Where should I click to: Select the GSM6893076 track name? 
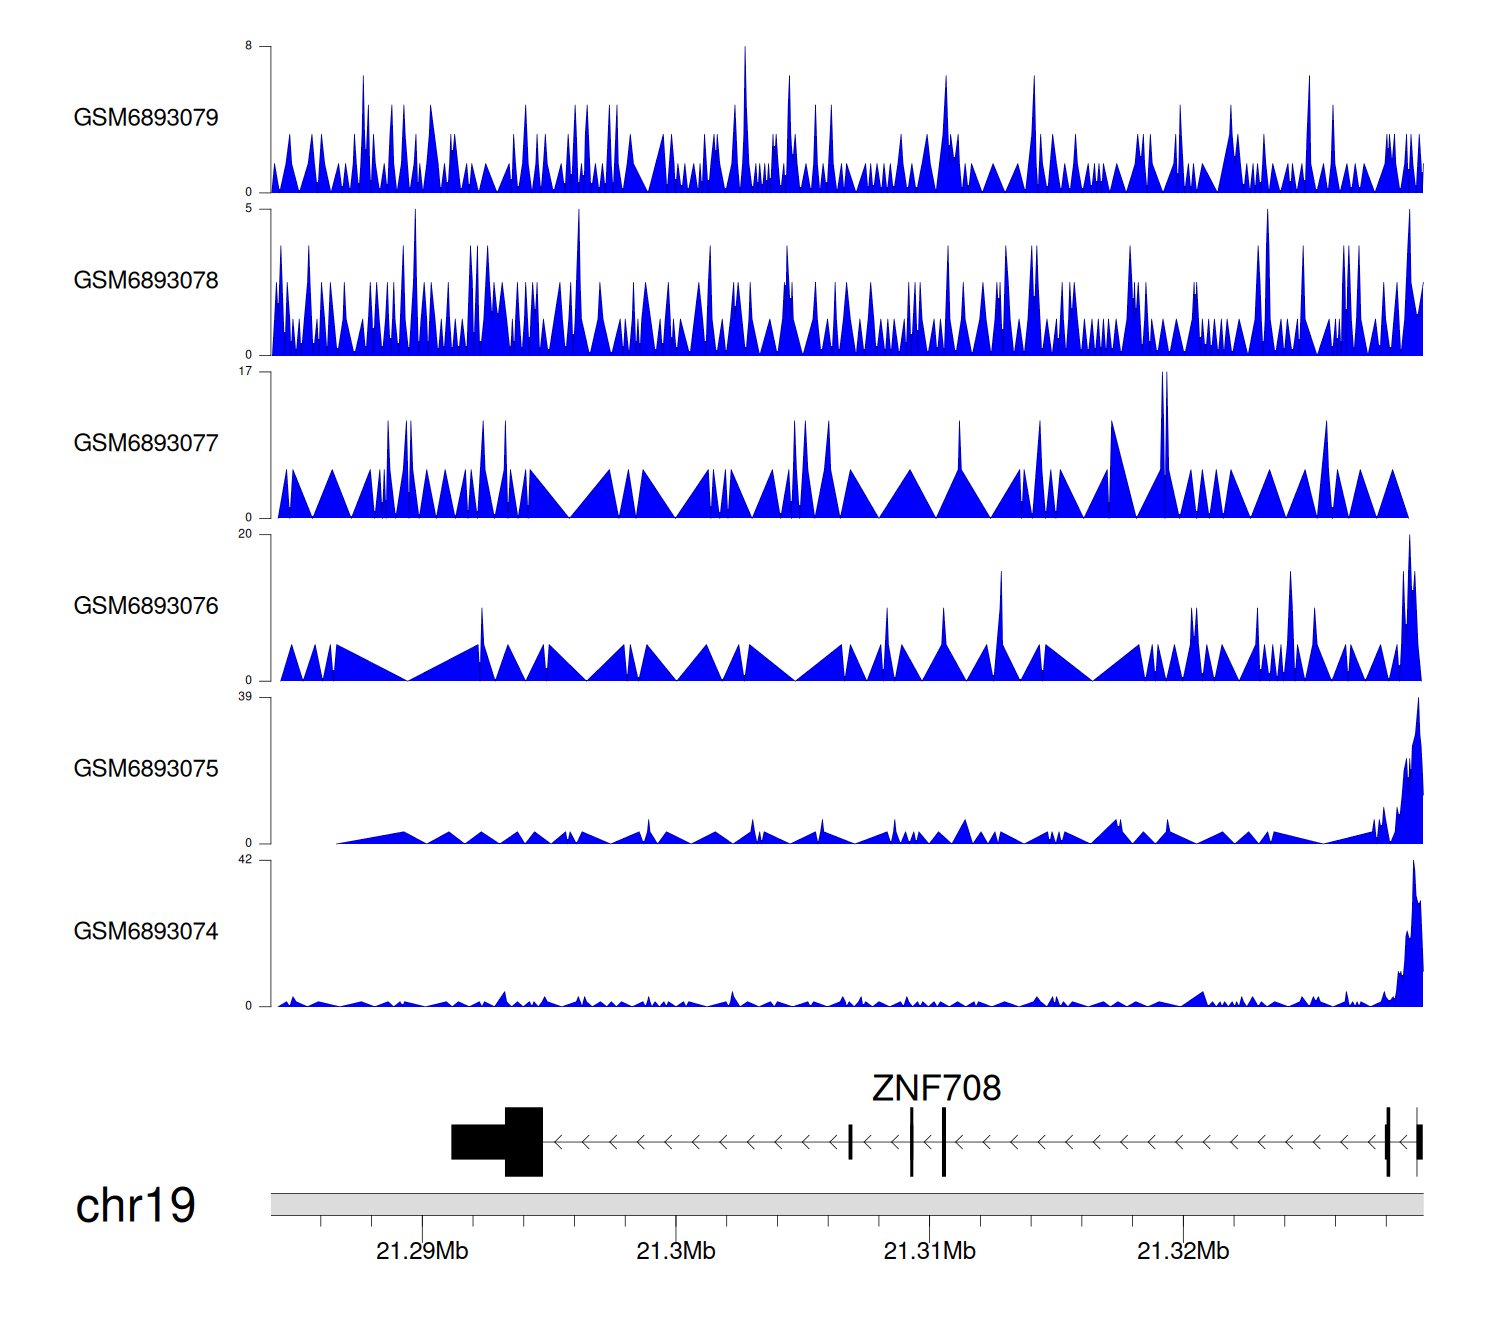(146, 606)
